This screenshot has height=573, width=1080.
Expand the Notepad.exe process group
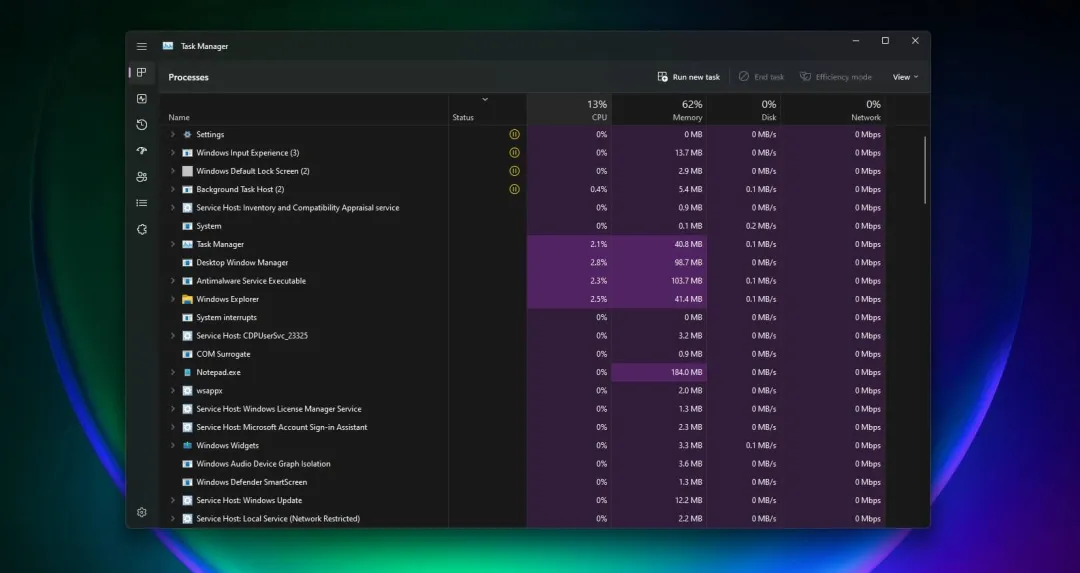pyautogui.click(x=173, y=373)
